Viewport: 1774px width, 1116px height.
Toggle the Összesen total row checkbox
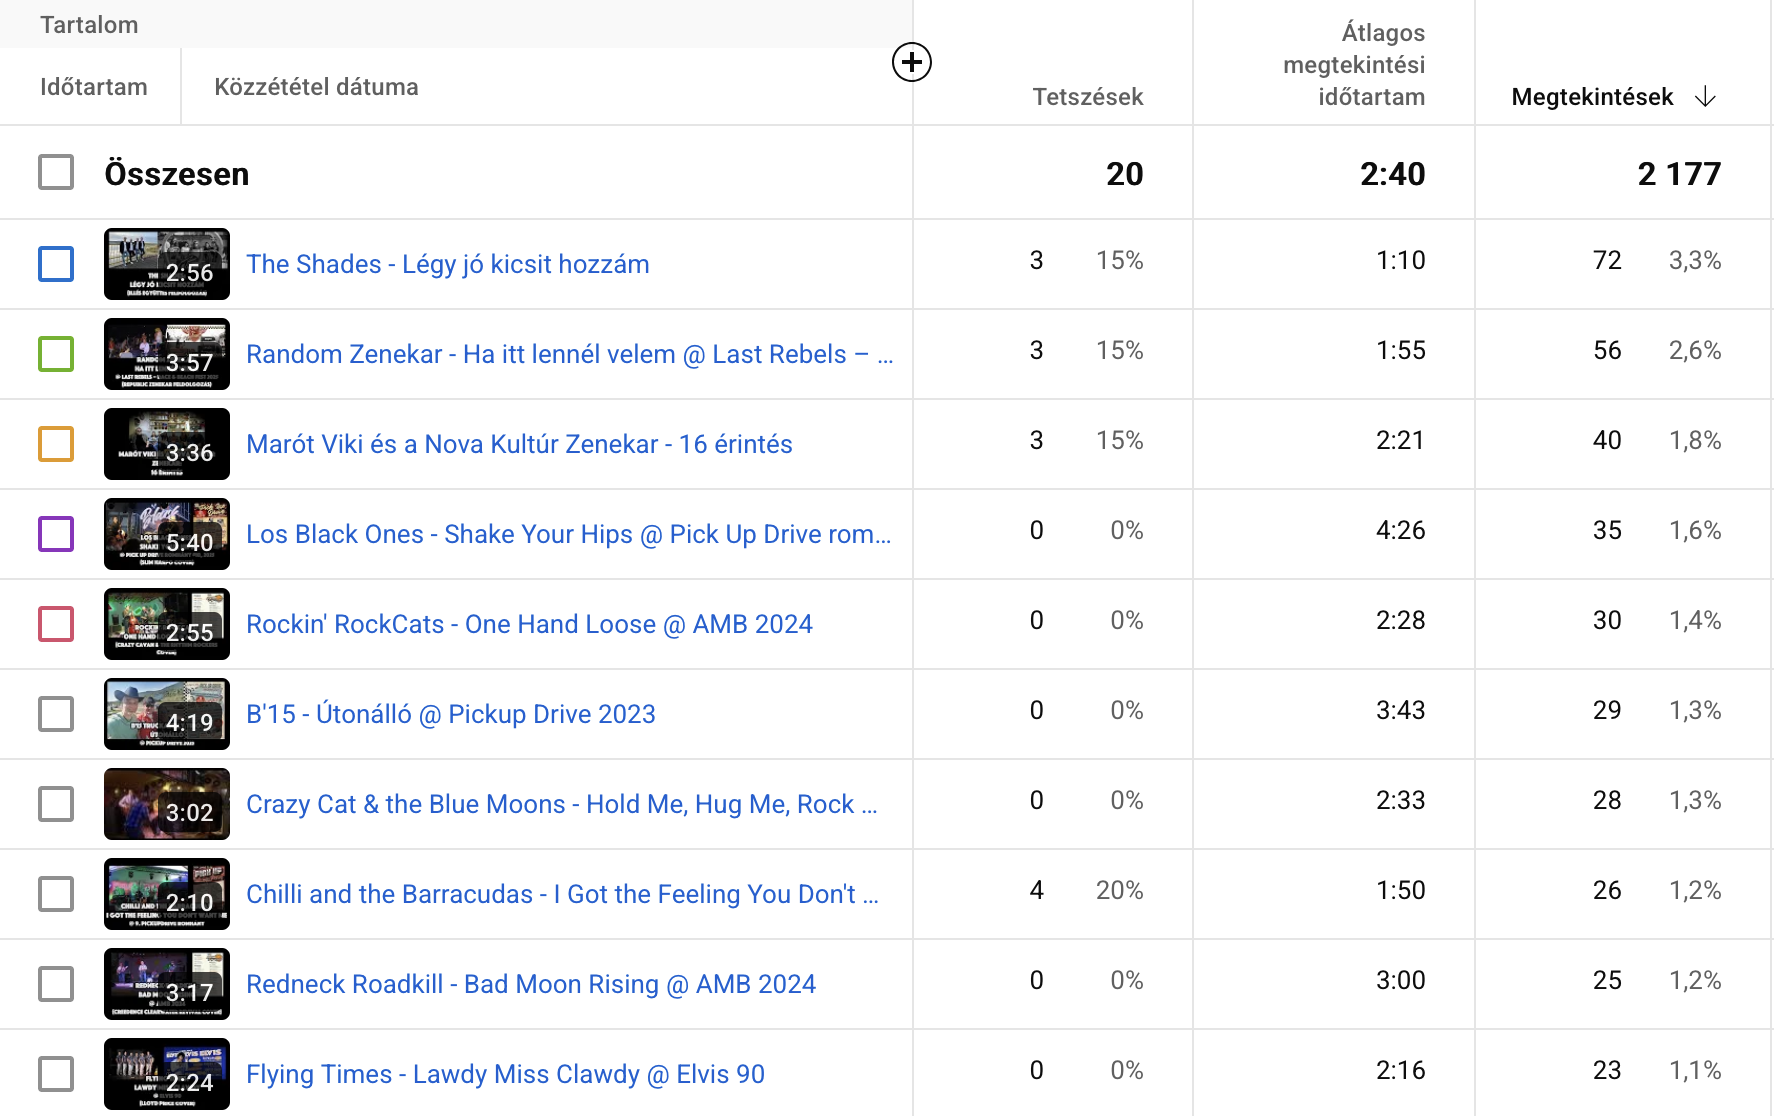(56, 172)
